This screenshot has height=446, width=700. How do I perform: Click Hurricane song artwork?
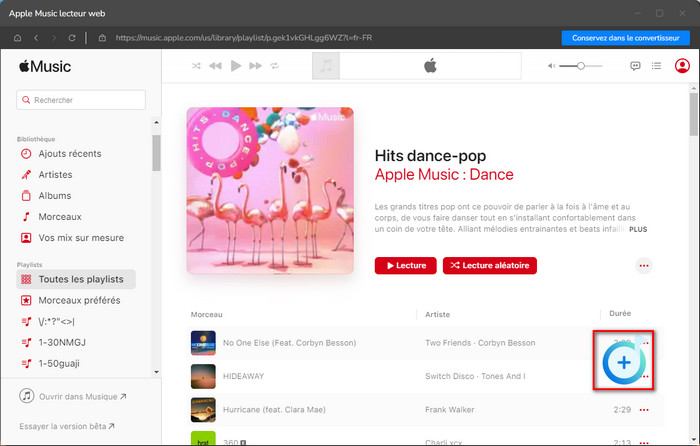click(203, 410)
